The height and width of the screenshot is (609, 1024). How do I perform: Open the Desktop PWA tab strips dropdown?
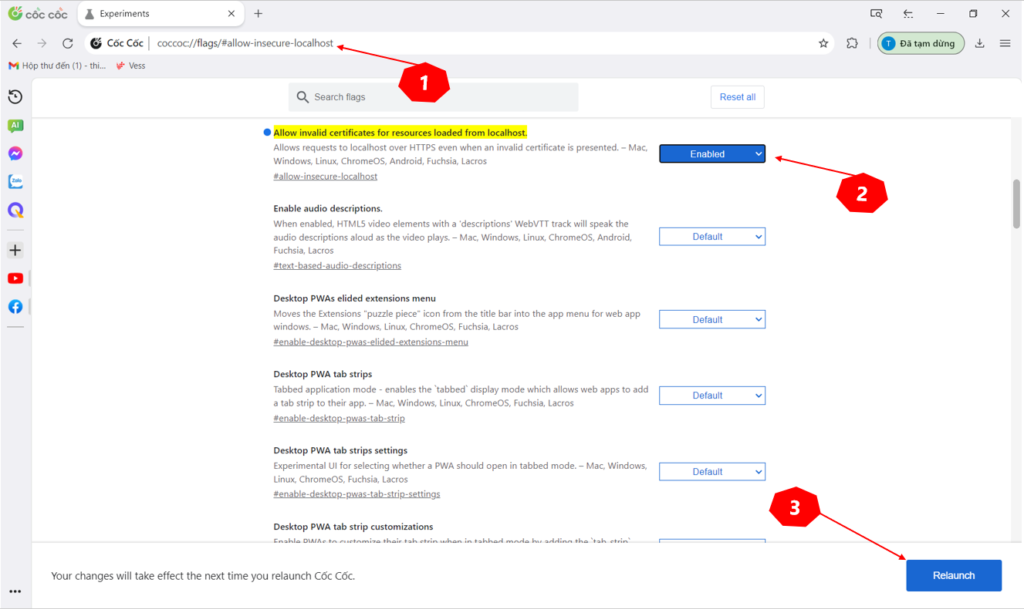pos(712,395)
